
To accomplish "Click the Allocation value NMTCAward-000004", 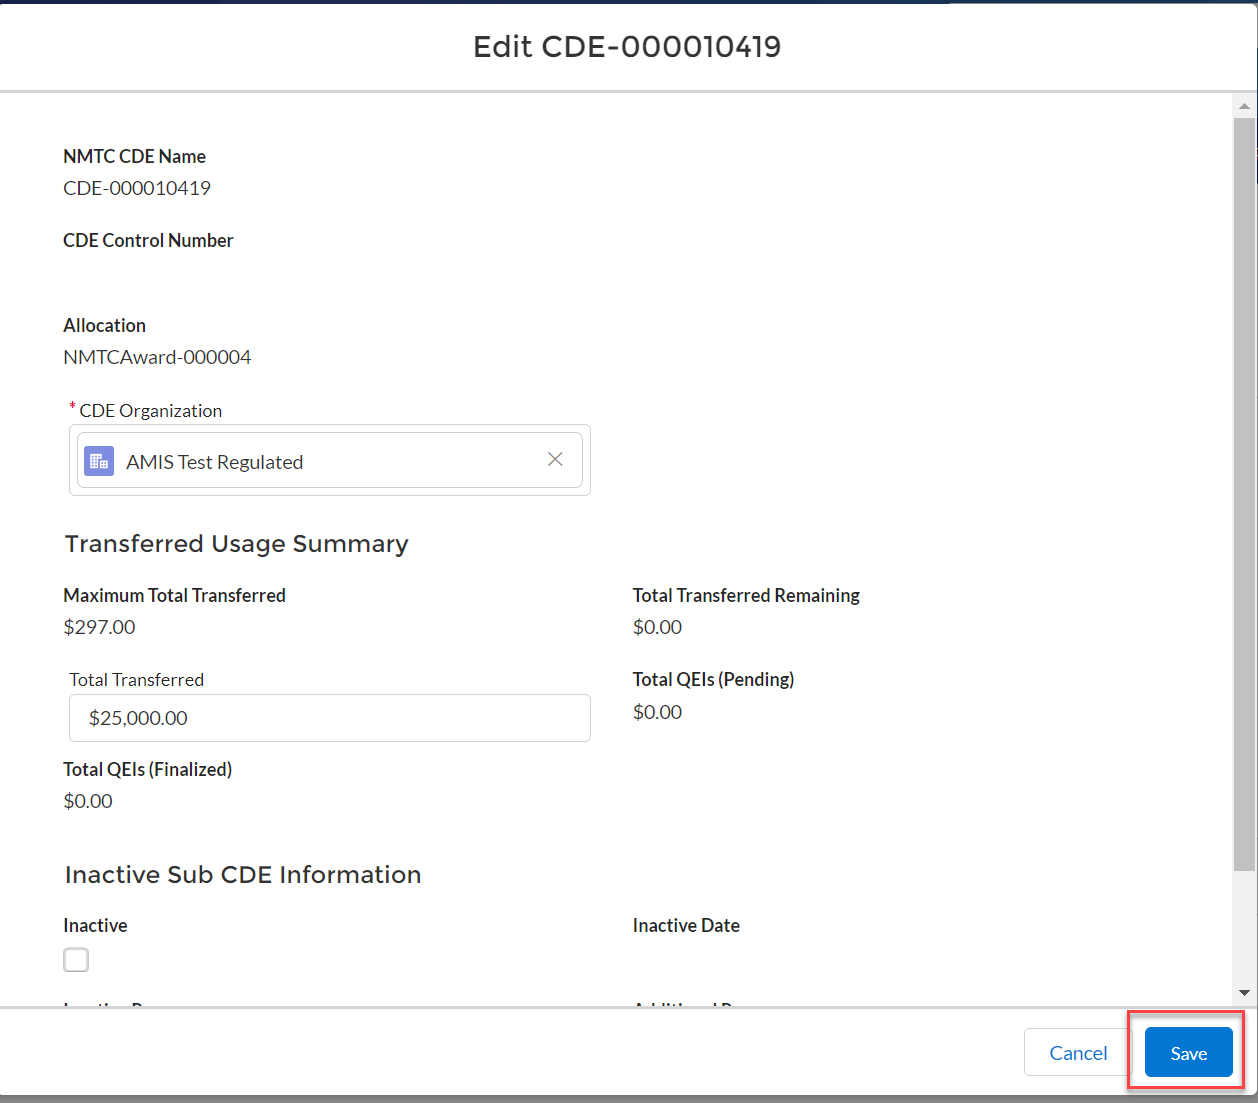I will pyautogui.click(x=157, y=357).
